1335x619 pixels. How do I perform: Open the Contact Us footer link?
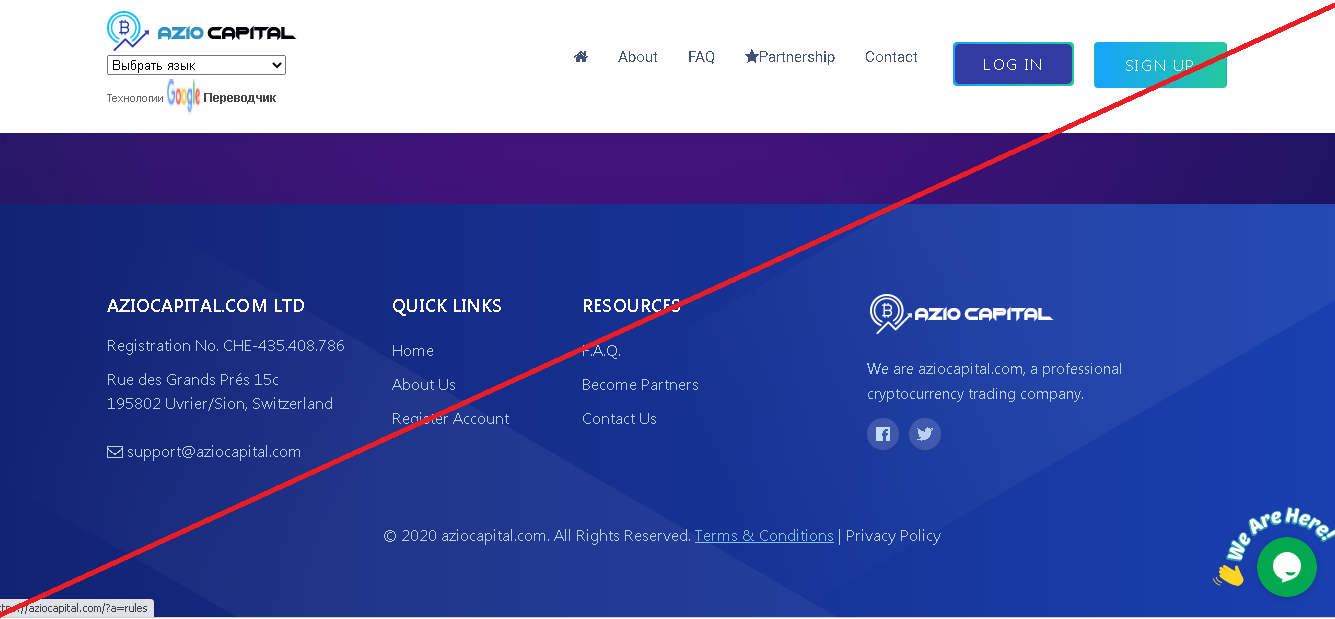[x=619, y=419]
